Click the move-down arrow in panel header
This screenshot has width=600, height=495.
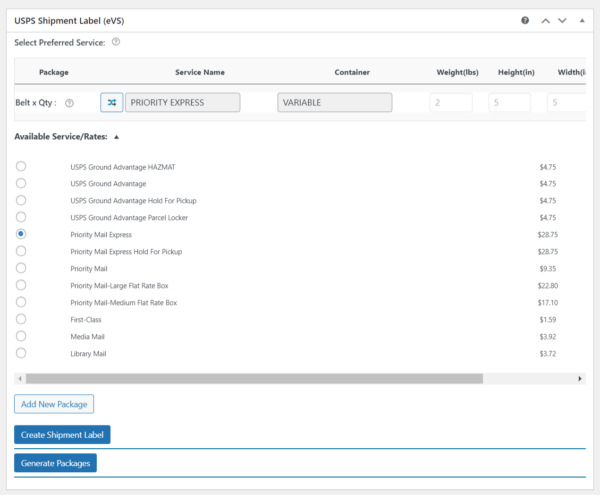coord(562,20)
